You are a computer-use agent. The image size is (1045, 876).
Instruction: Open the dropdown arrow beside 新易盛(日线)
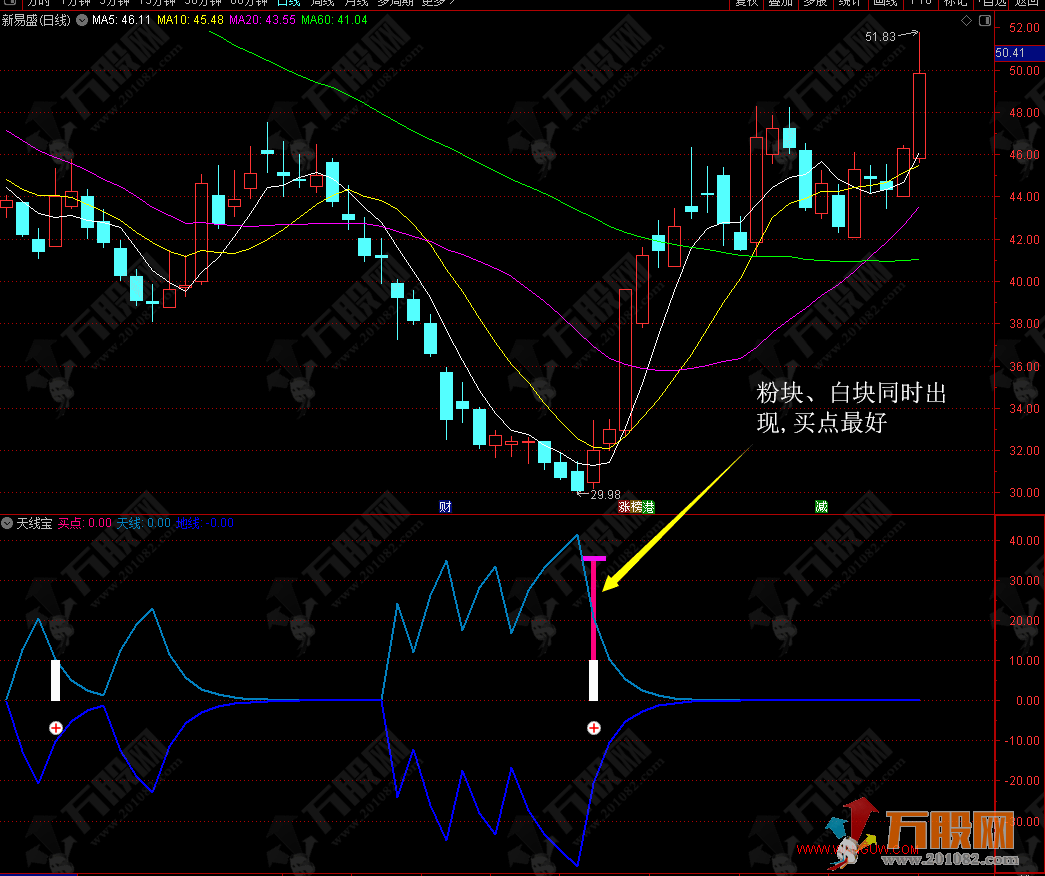click(x=82, y=20)
